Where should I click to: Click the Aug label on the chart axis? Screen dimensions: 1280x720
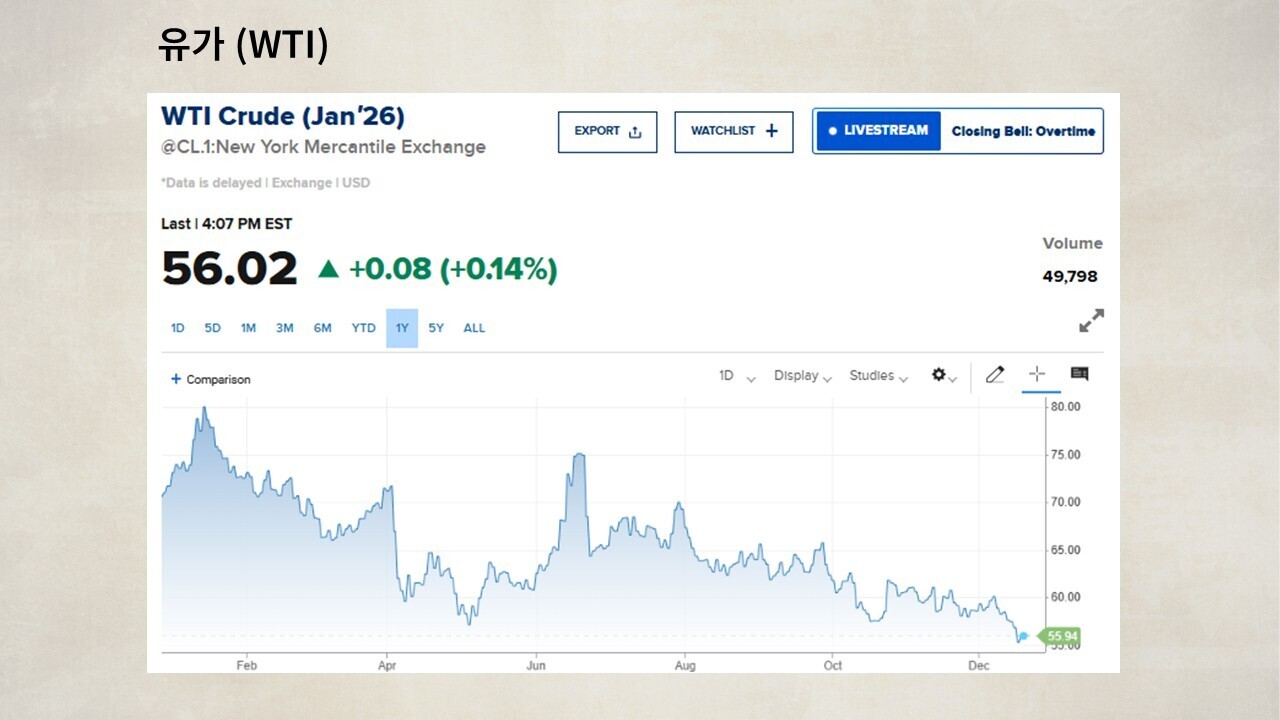click(x=685, y=665)
